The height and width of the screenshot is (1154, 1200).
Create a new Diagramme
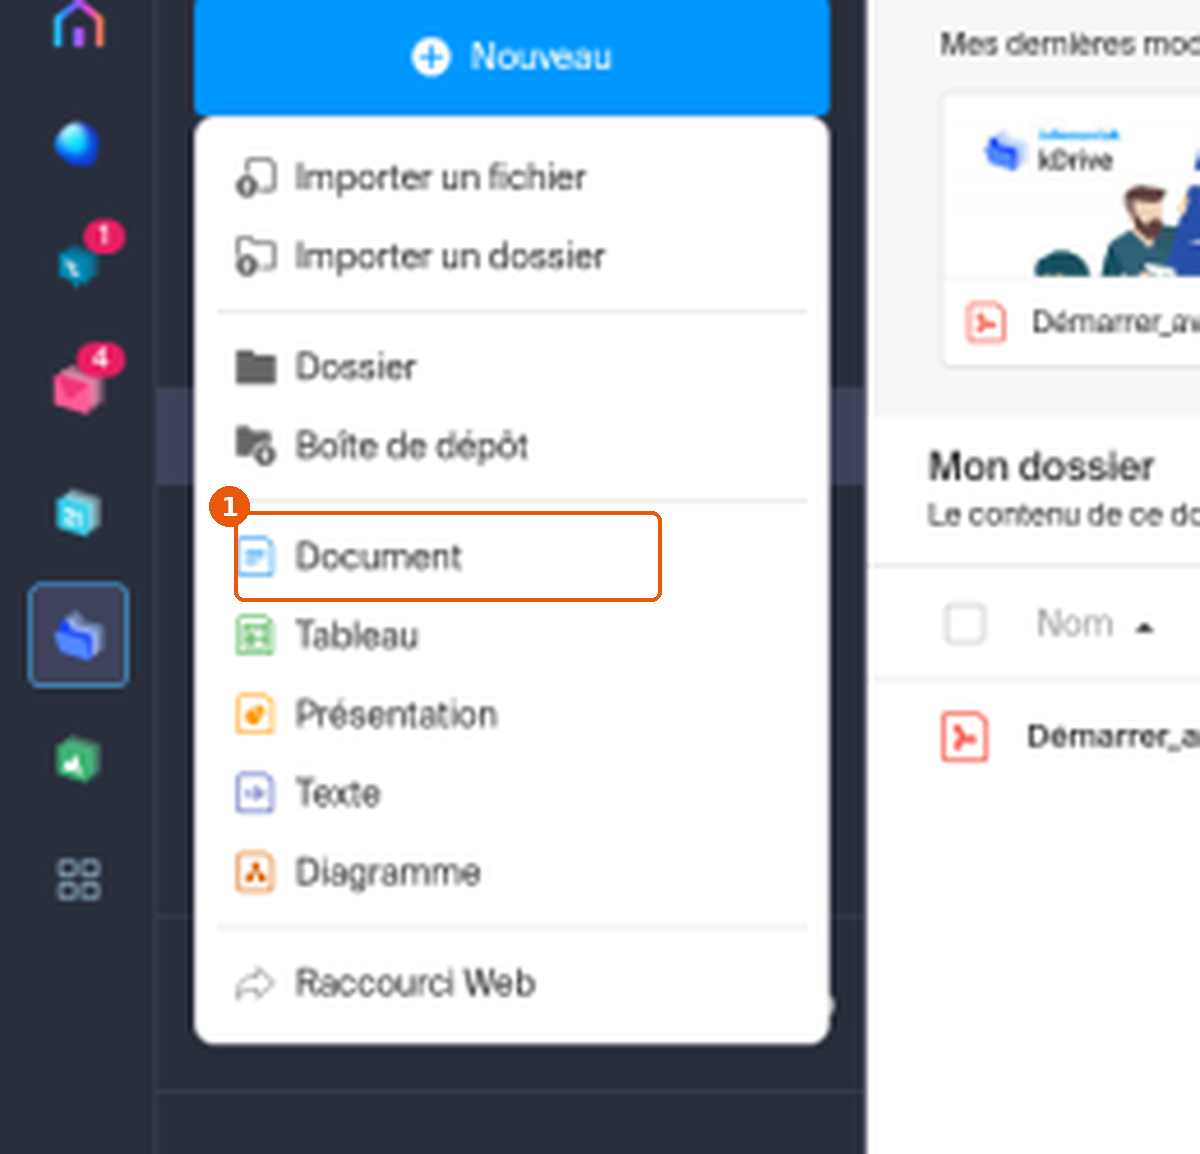(x=512, y=872)
